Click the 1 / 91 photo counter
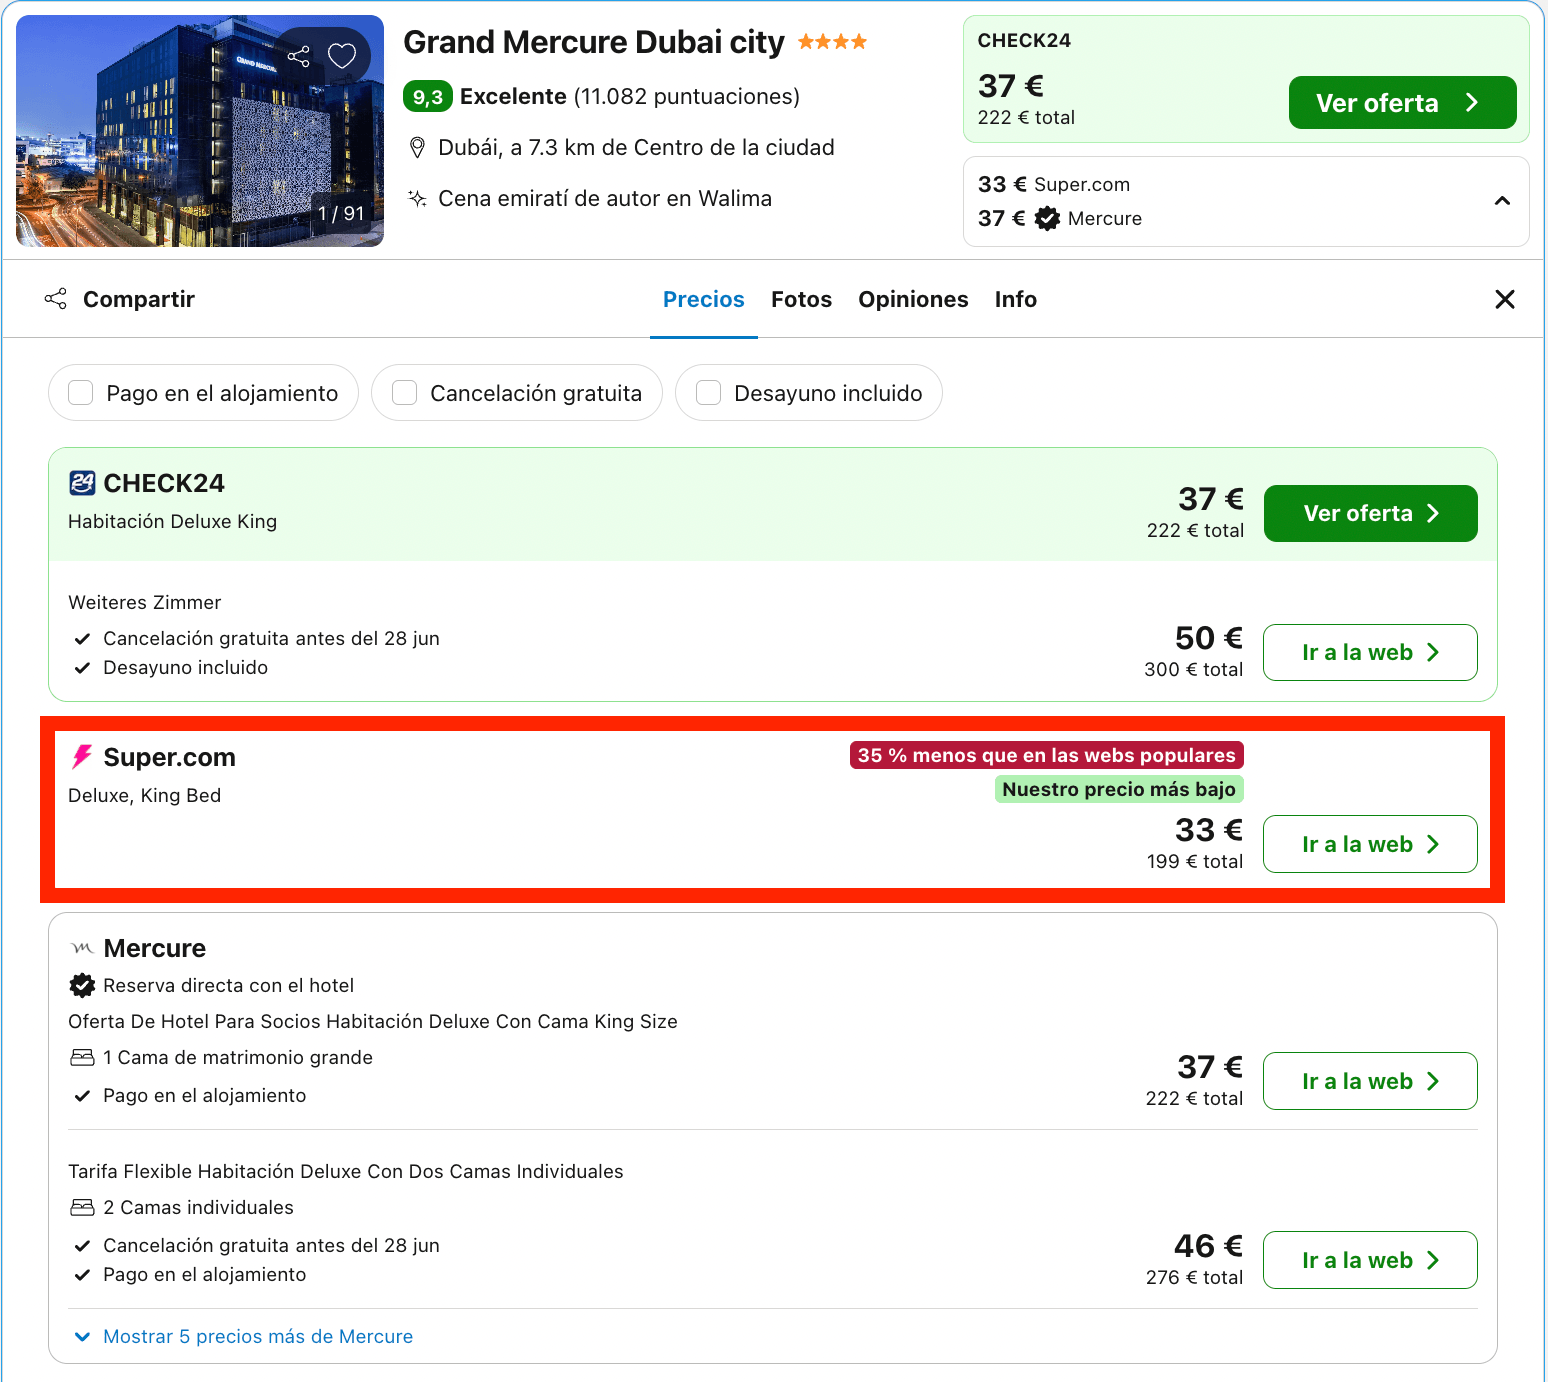Viewport: 1548px width, 1382px height. (x=341, y=213)
